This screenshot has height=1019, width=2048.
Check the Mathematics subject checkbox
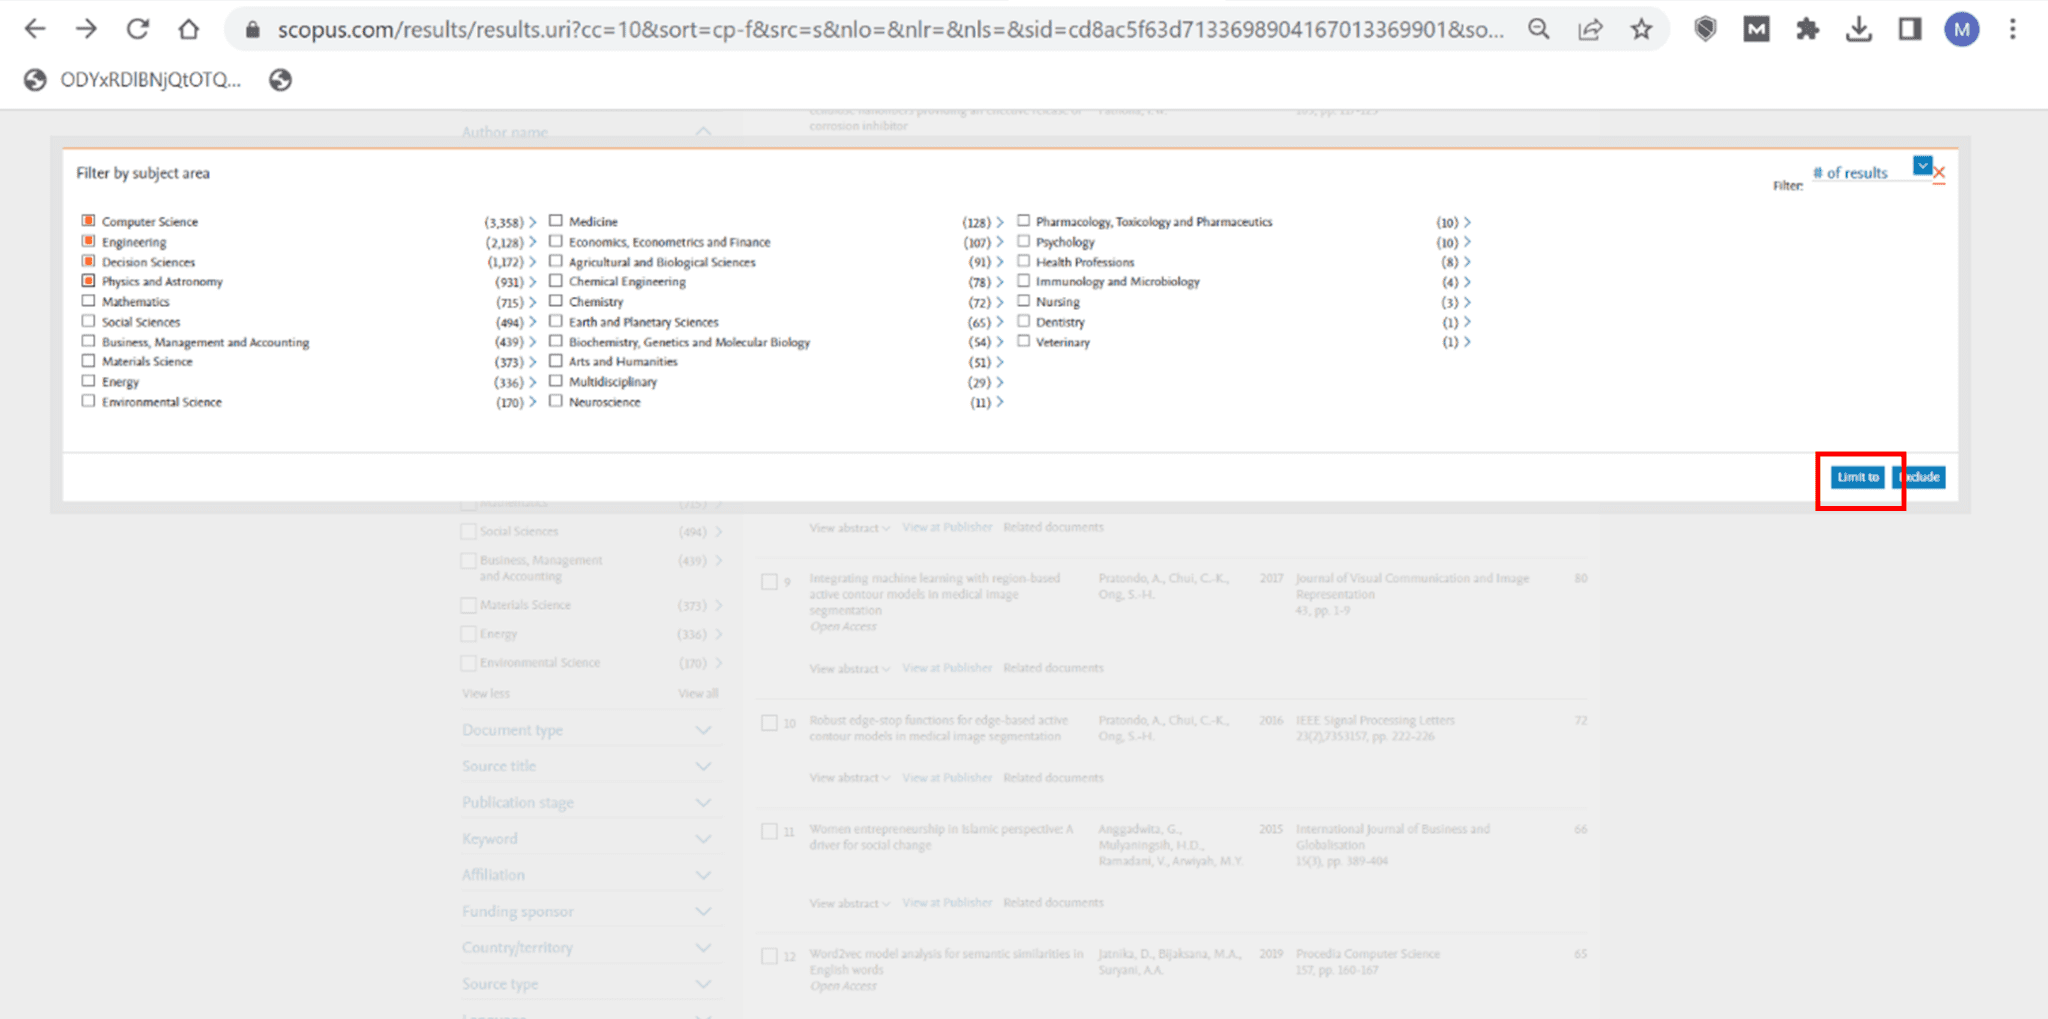point(89,301)
